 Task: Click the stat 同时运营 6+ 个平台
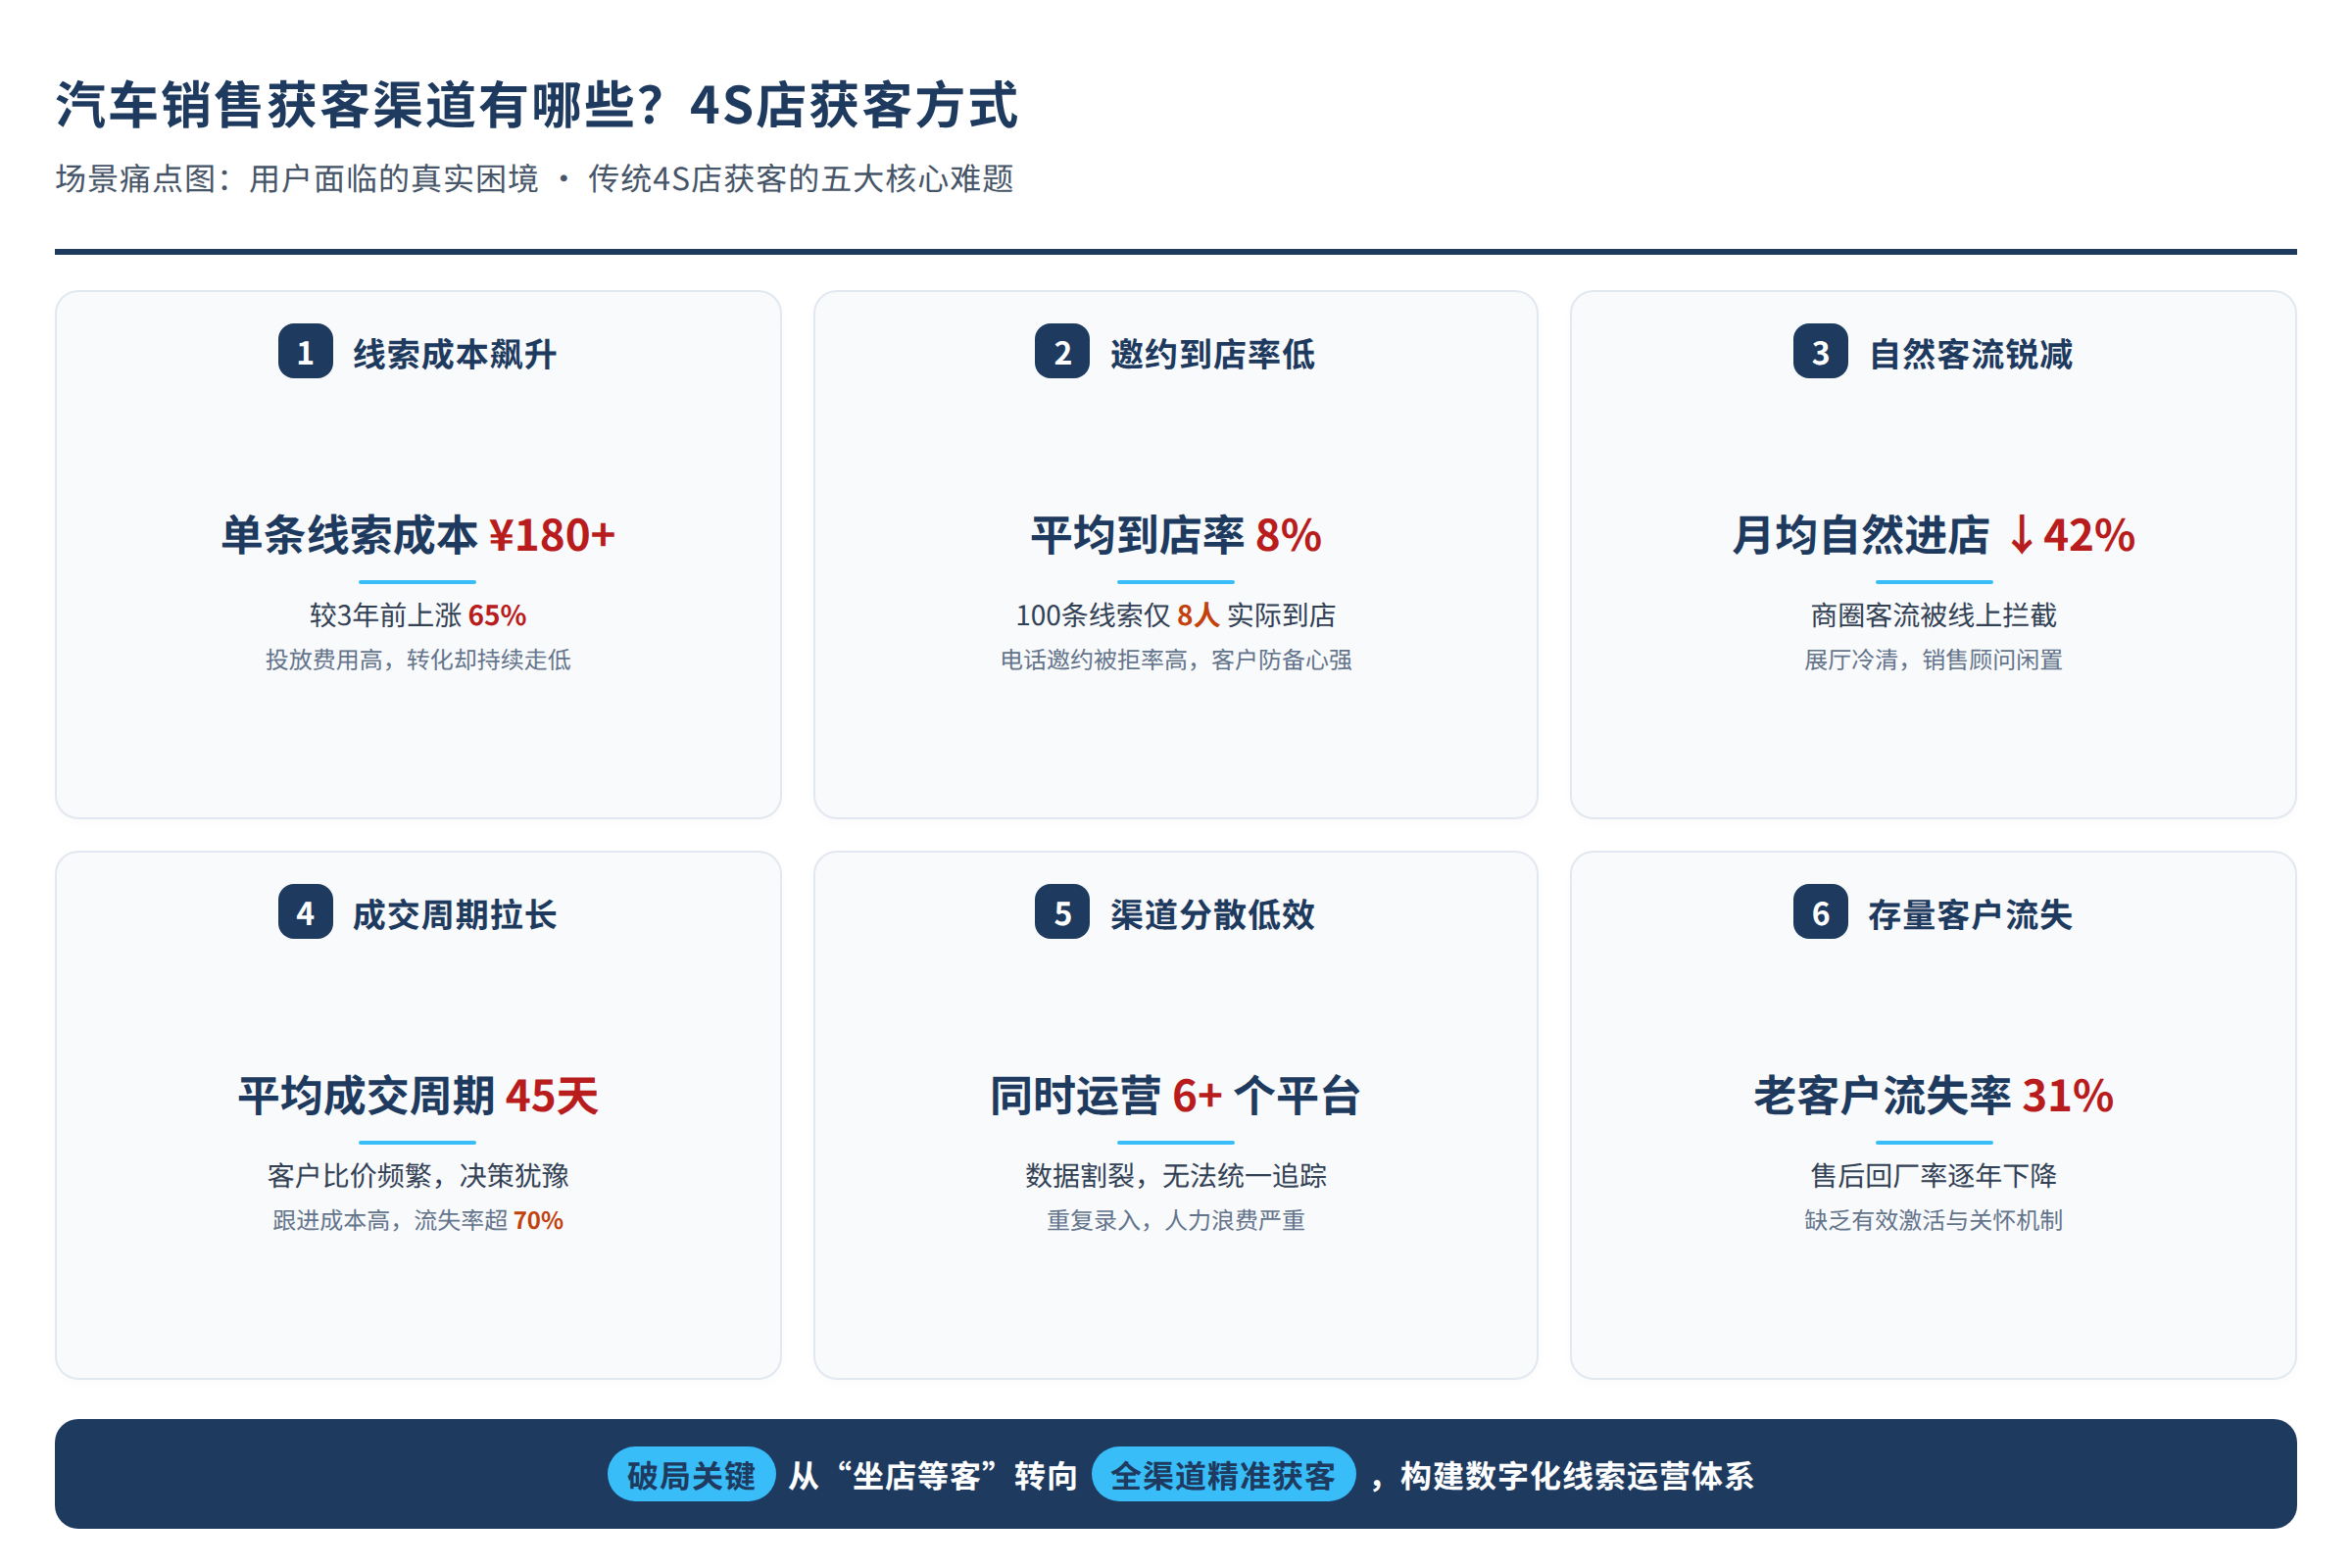(1176, 1095)
